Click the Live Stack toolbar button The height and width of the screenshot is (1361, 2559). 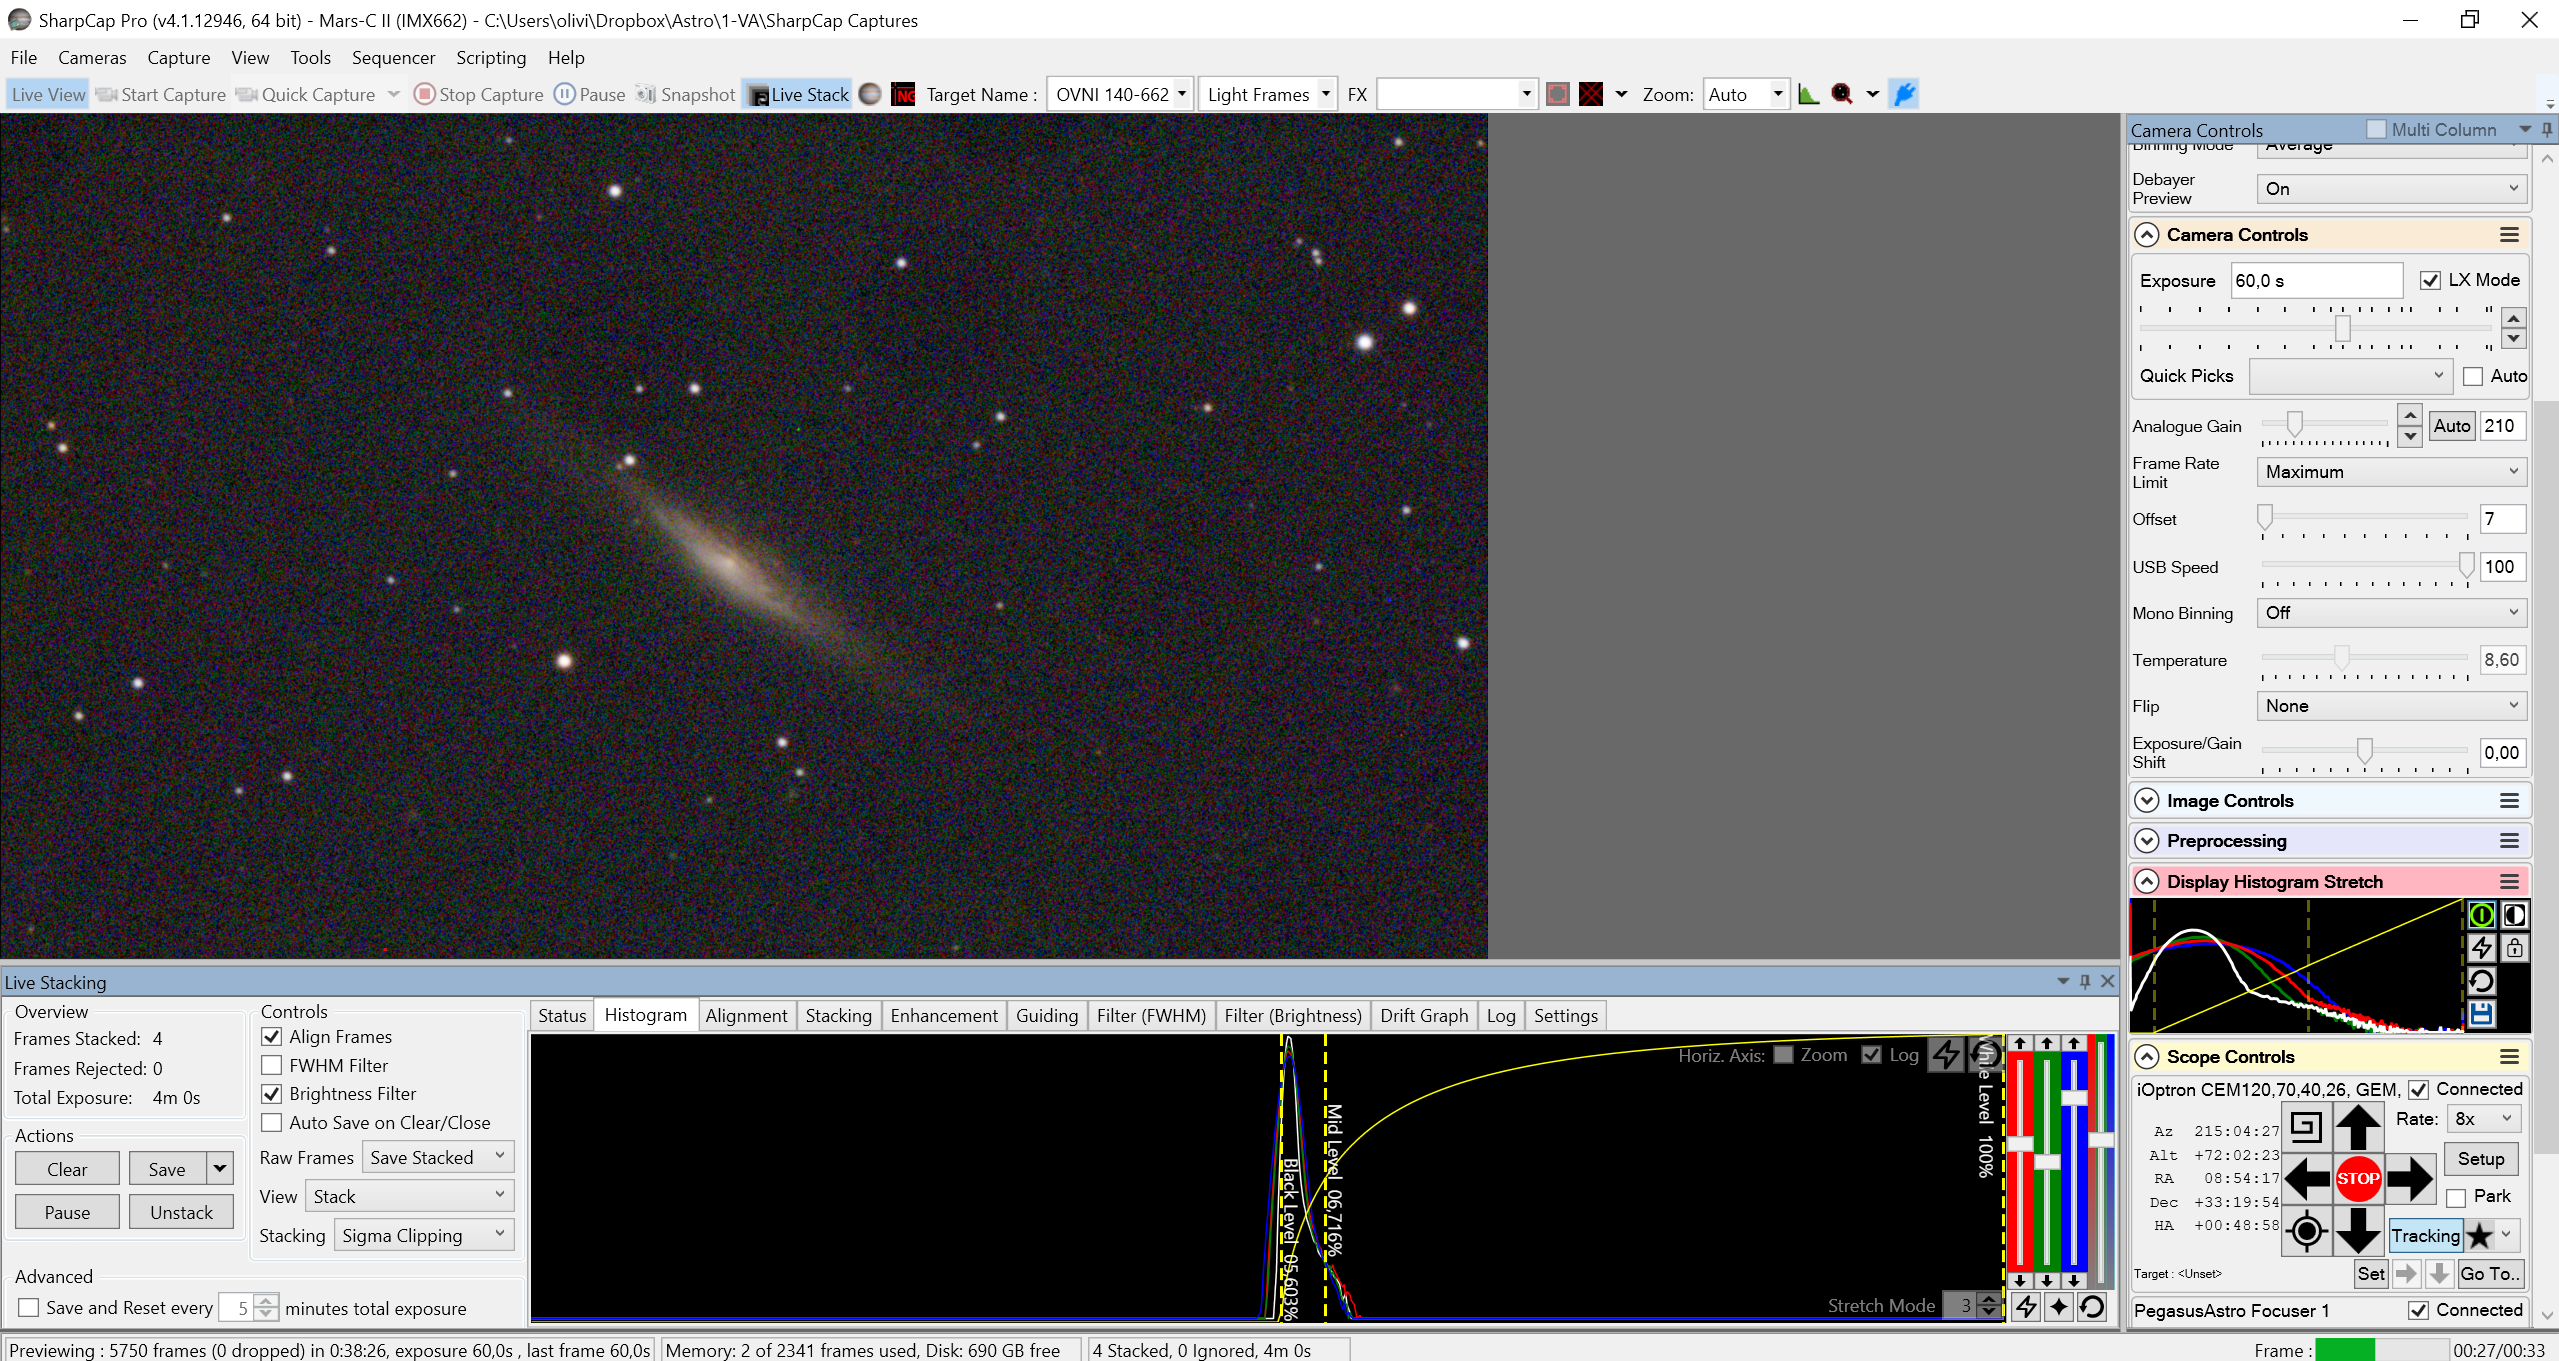click(x=799, y=94)
